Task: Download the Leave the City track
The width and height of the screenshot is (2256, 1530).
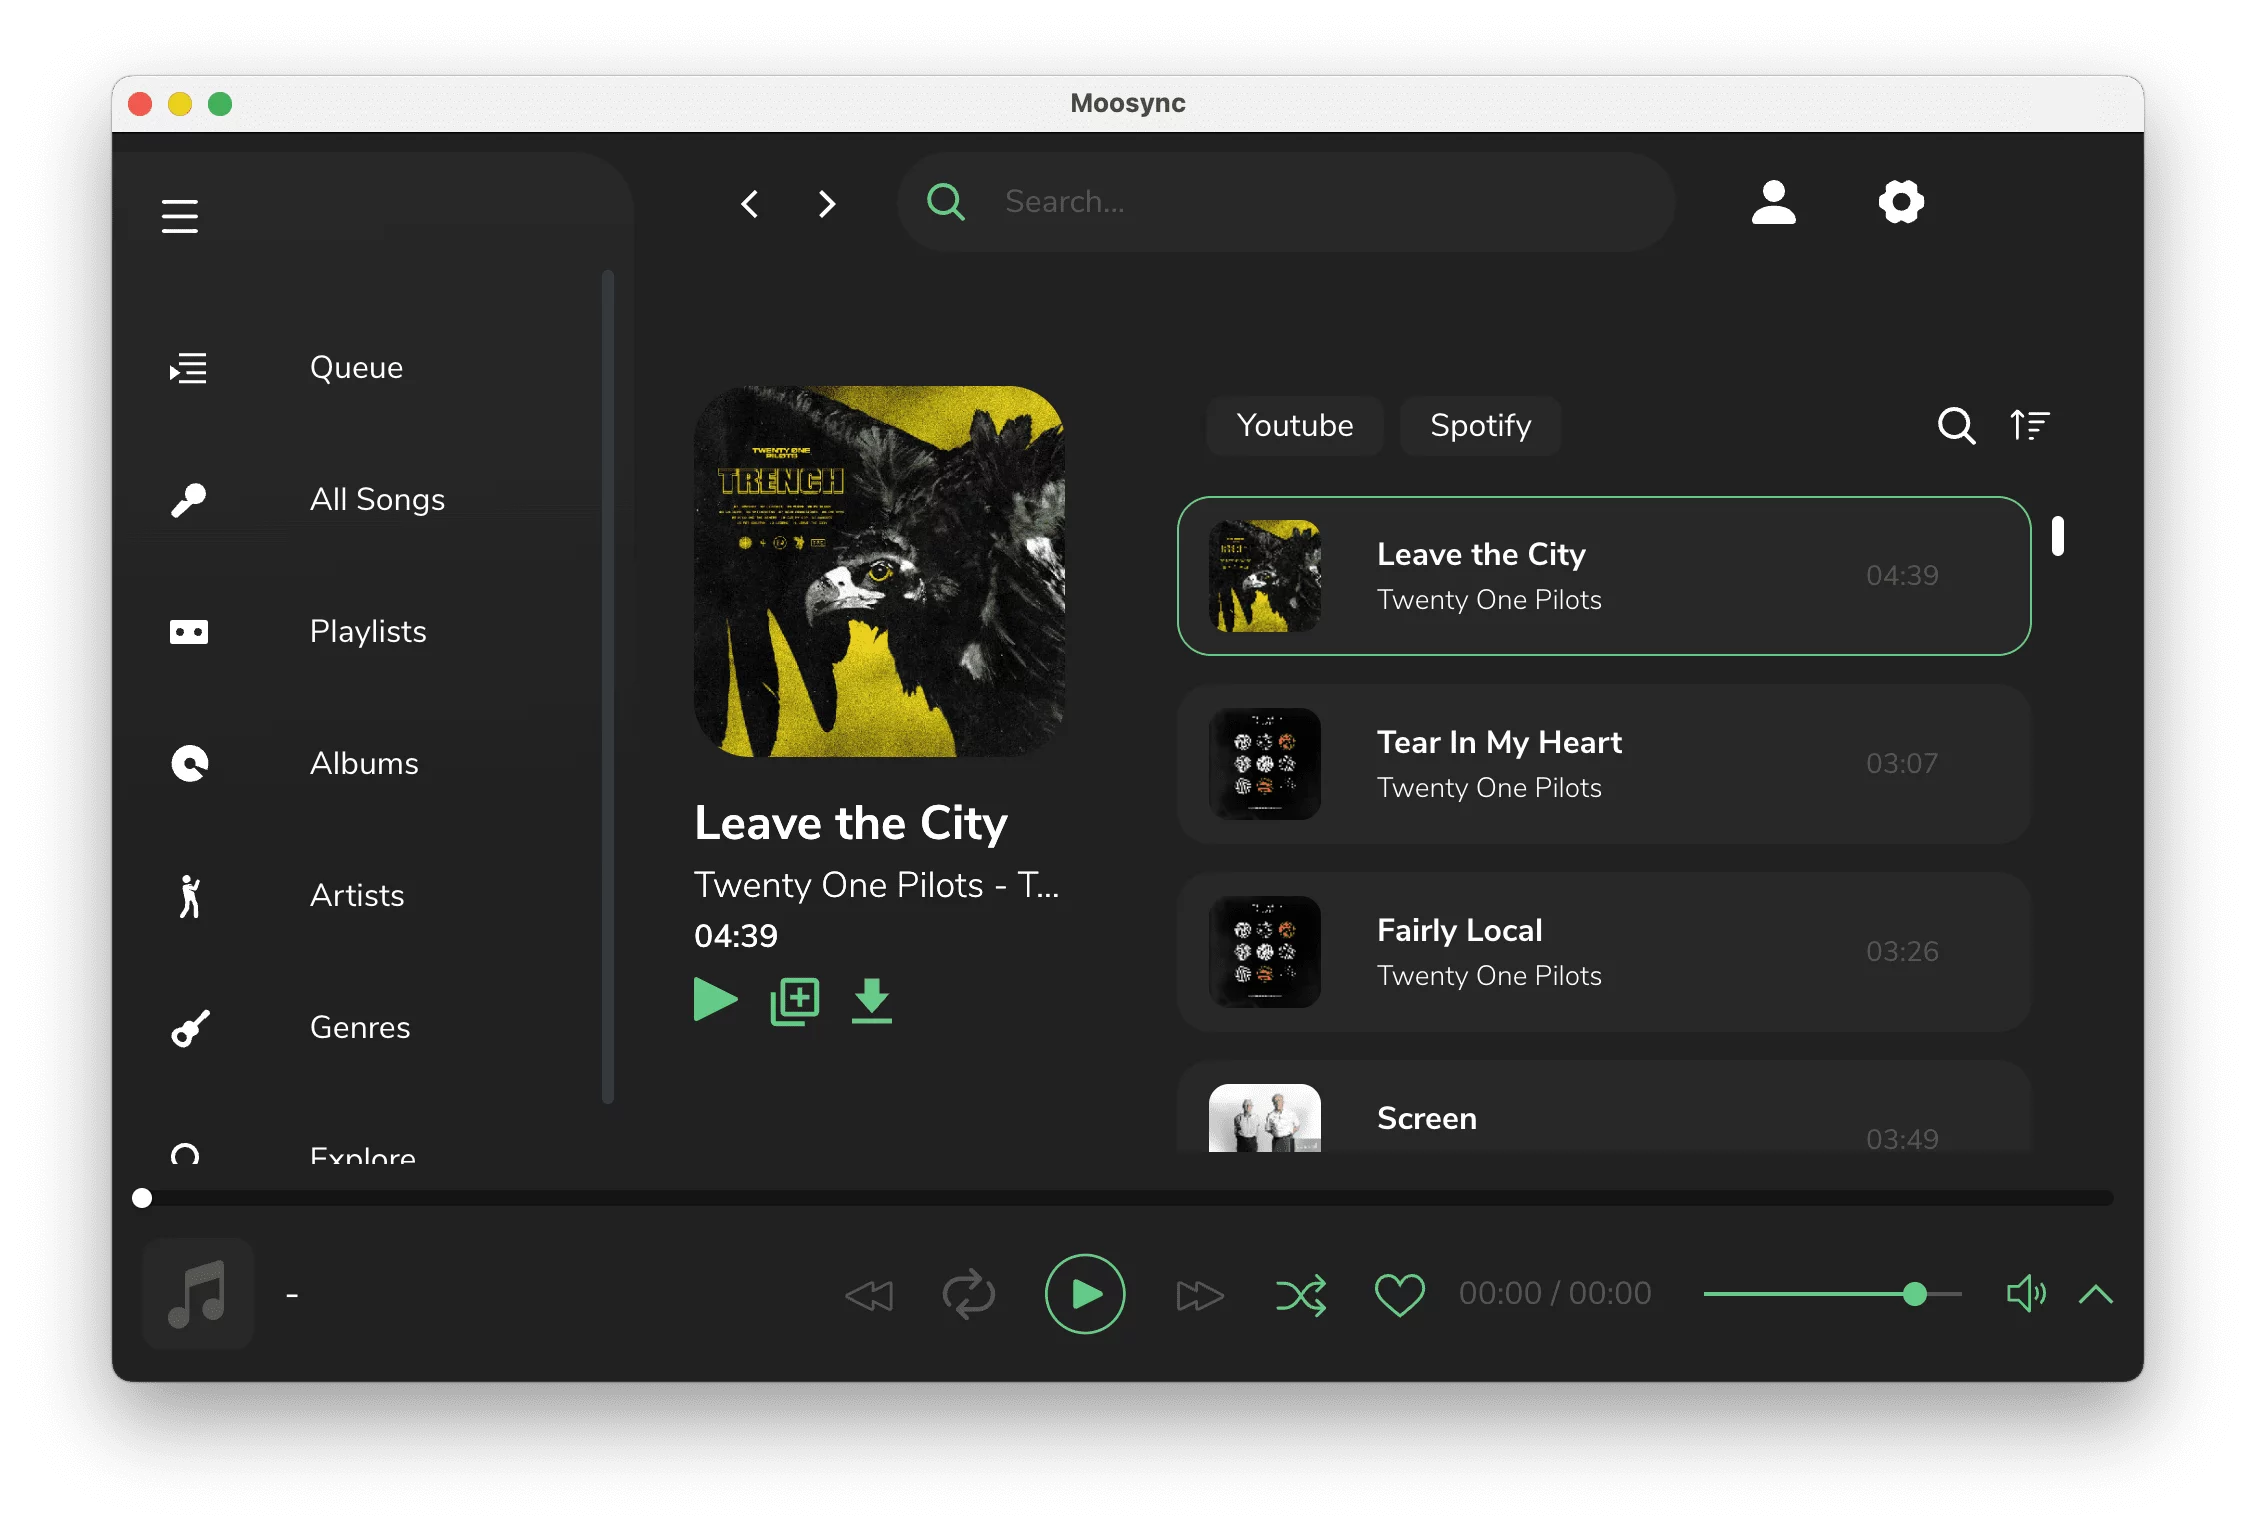Action: tap(872, 1001)
